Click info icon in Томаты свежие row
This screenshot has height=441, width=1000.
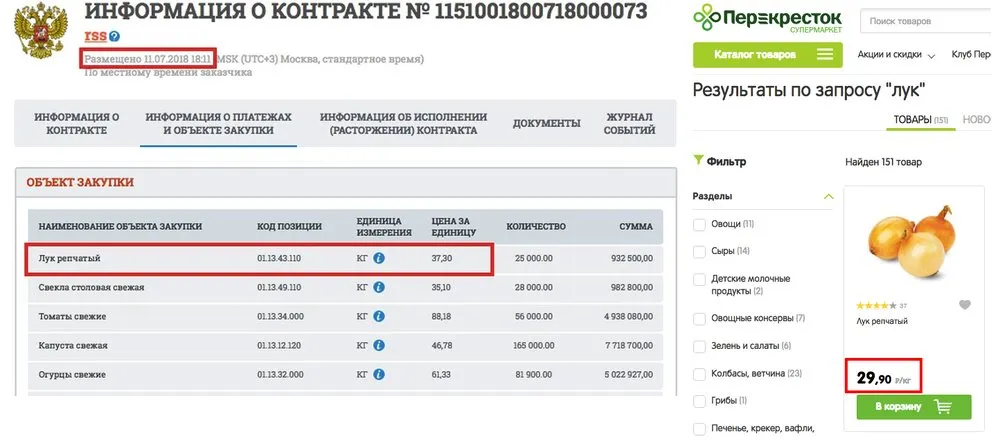(379, 316)
